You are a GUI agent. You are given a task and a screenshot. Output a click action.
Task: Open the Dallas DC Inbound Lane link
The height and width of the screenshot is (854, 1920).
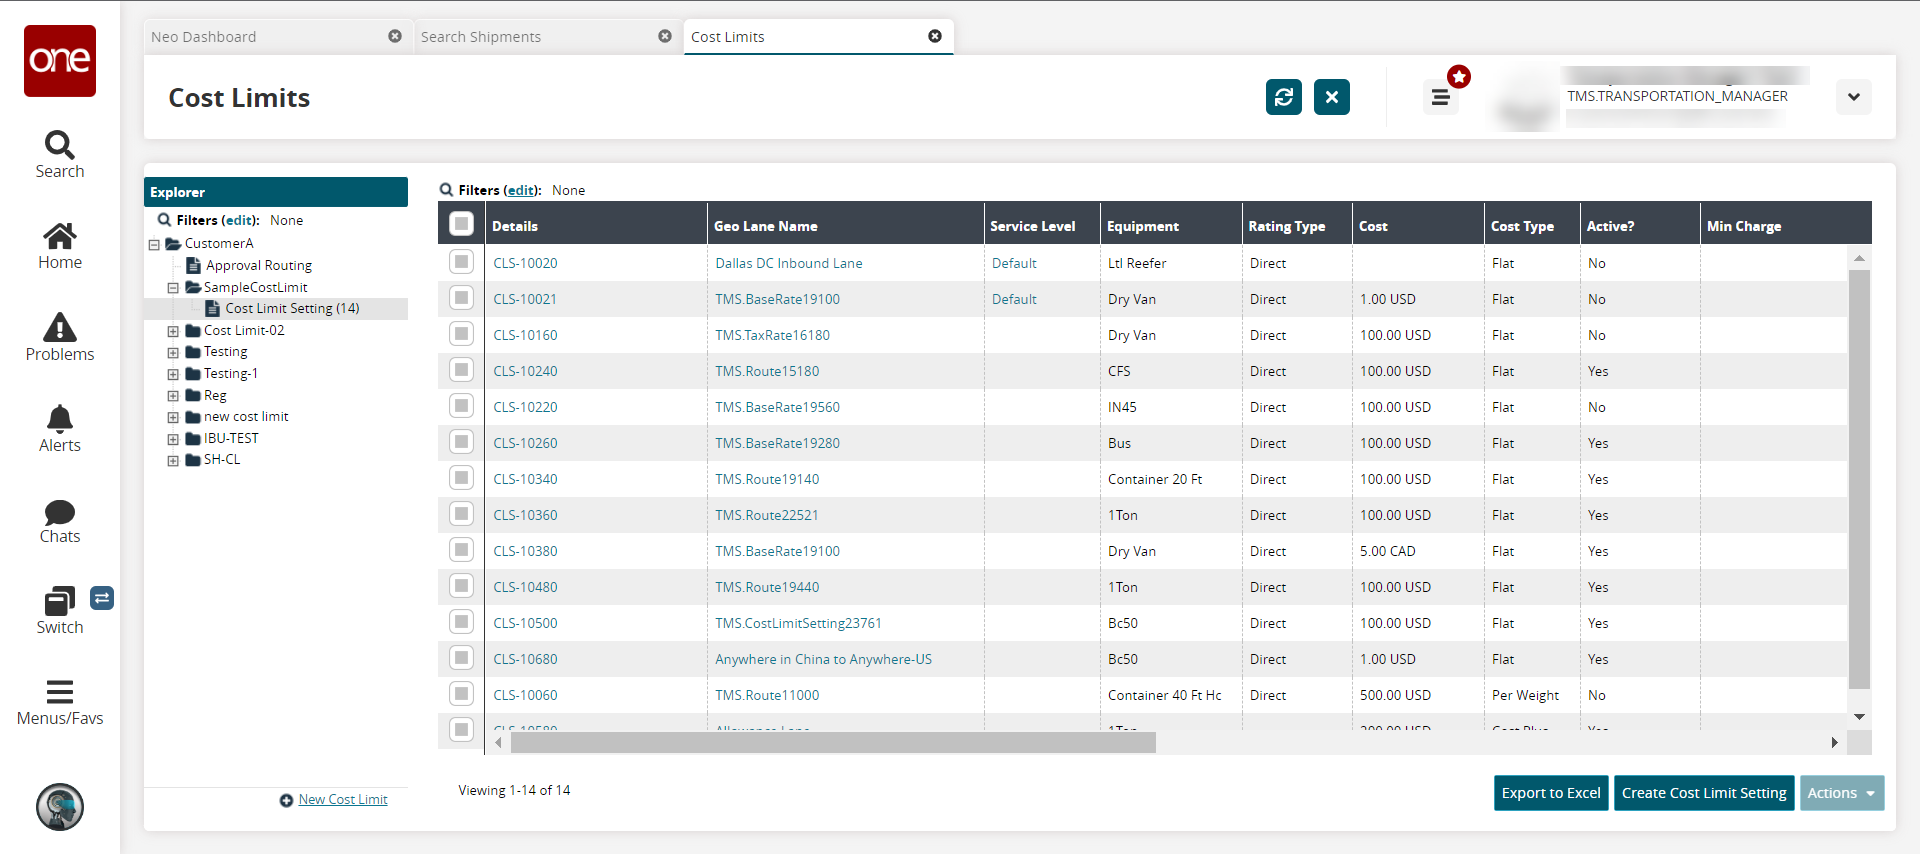click(x=789, y=263)
